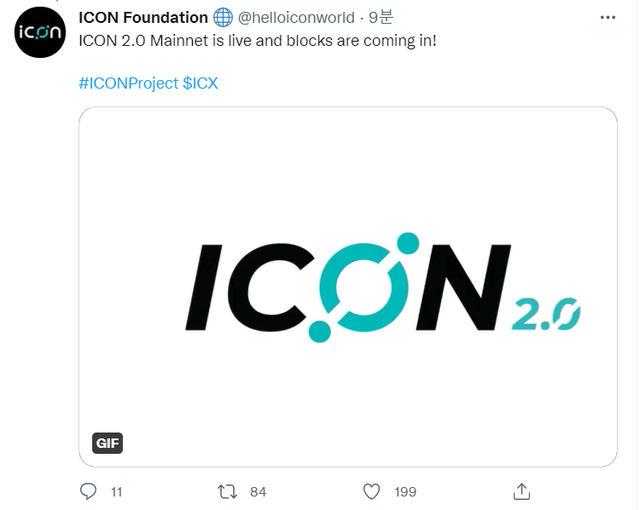Open the tweet via the 9분 timestamp
Viewport: 640px width, 510px height.
pos(381,18)
